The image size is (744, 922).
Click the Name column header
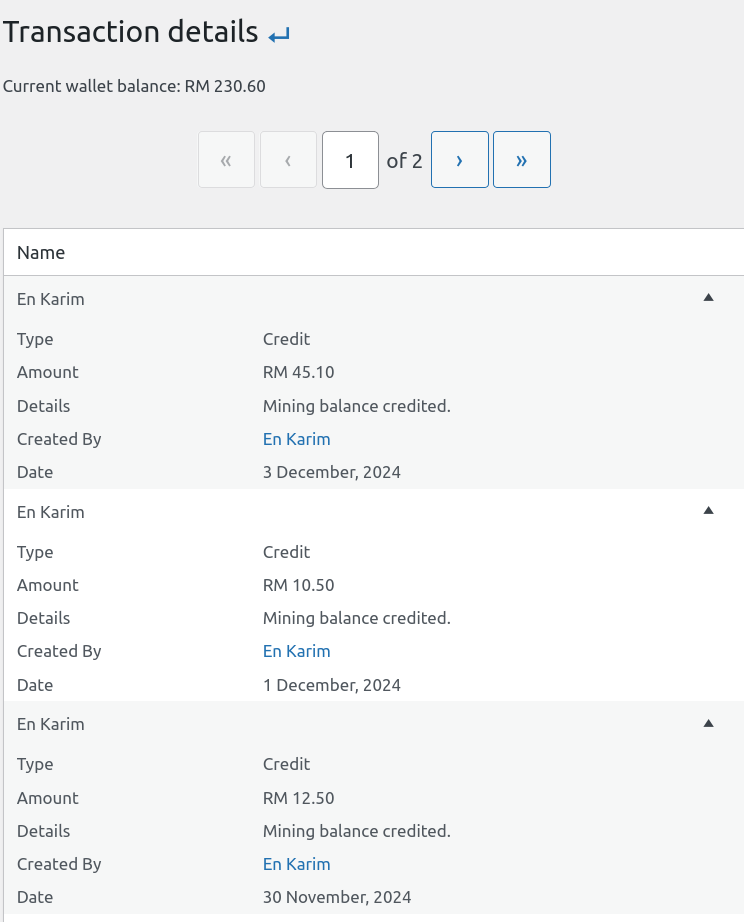coord(41,253)
